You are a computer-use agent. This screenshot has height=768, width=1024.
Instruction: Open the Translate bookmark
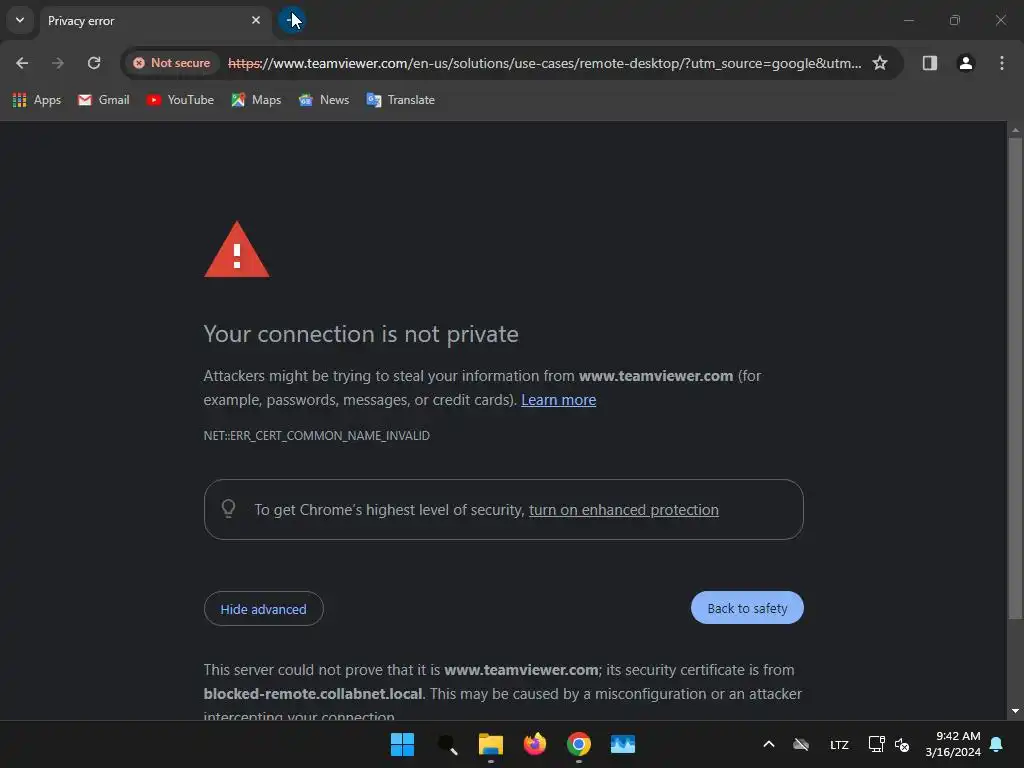pyautogui.click(x=400, y=100)
